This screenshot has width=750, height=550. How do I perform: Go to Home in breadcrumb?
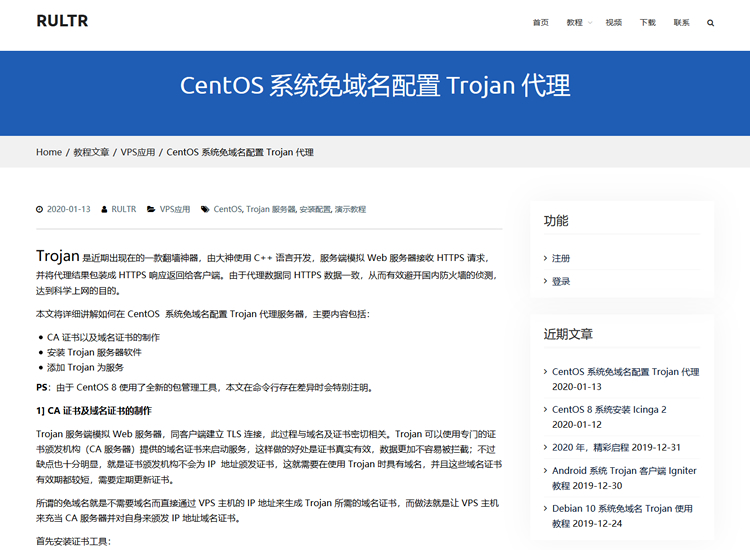(x=49, y=152)
